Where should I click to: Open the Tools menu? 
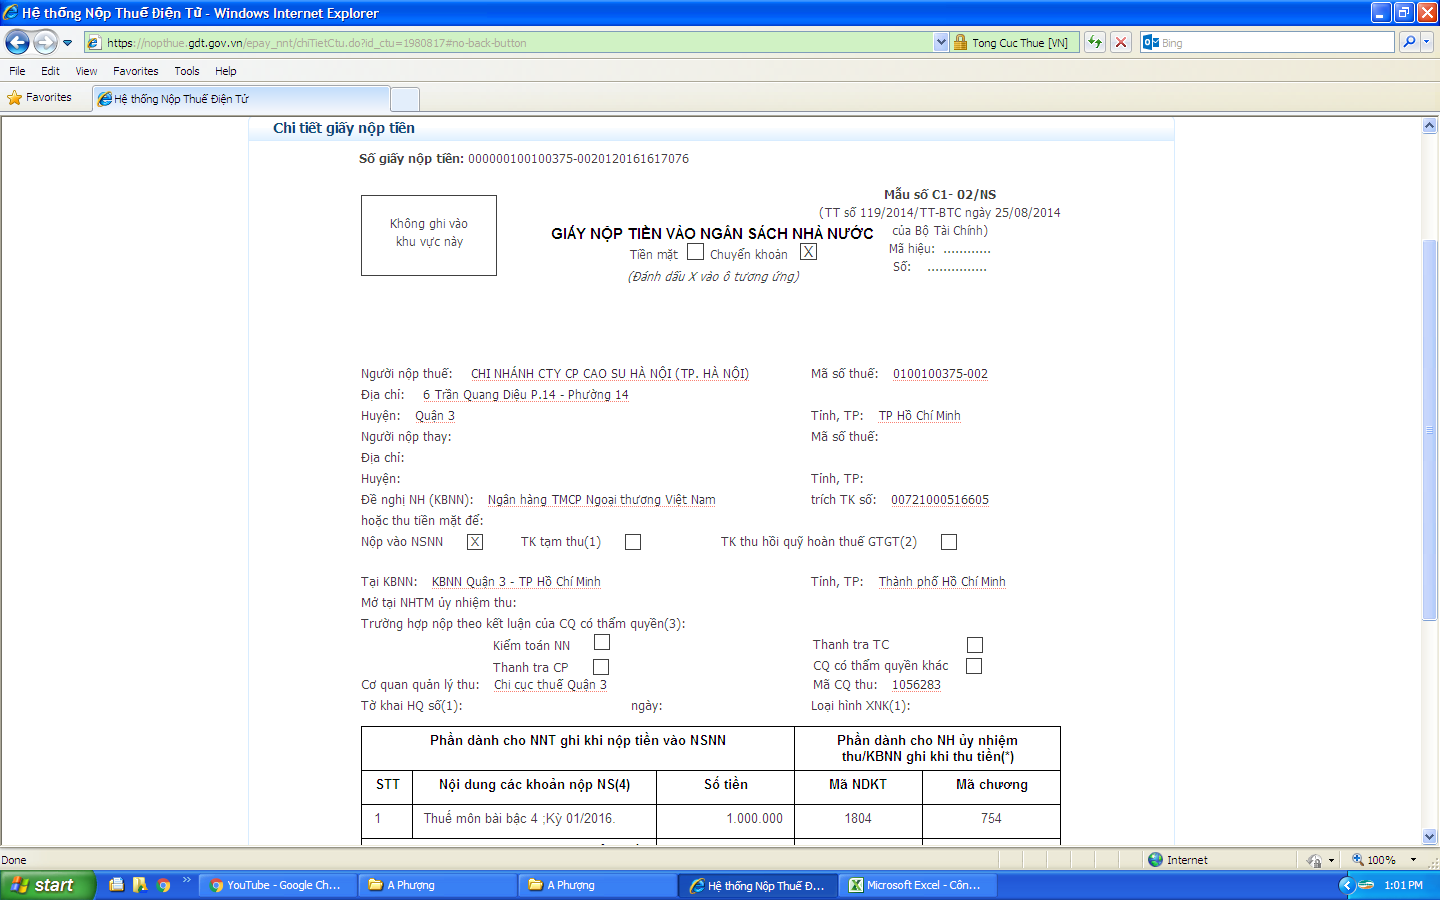point(186,71)
